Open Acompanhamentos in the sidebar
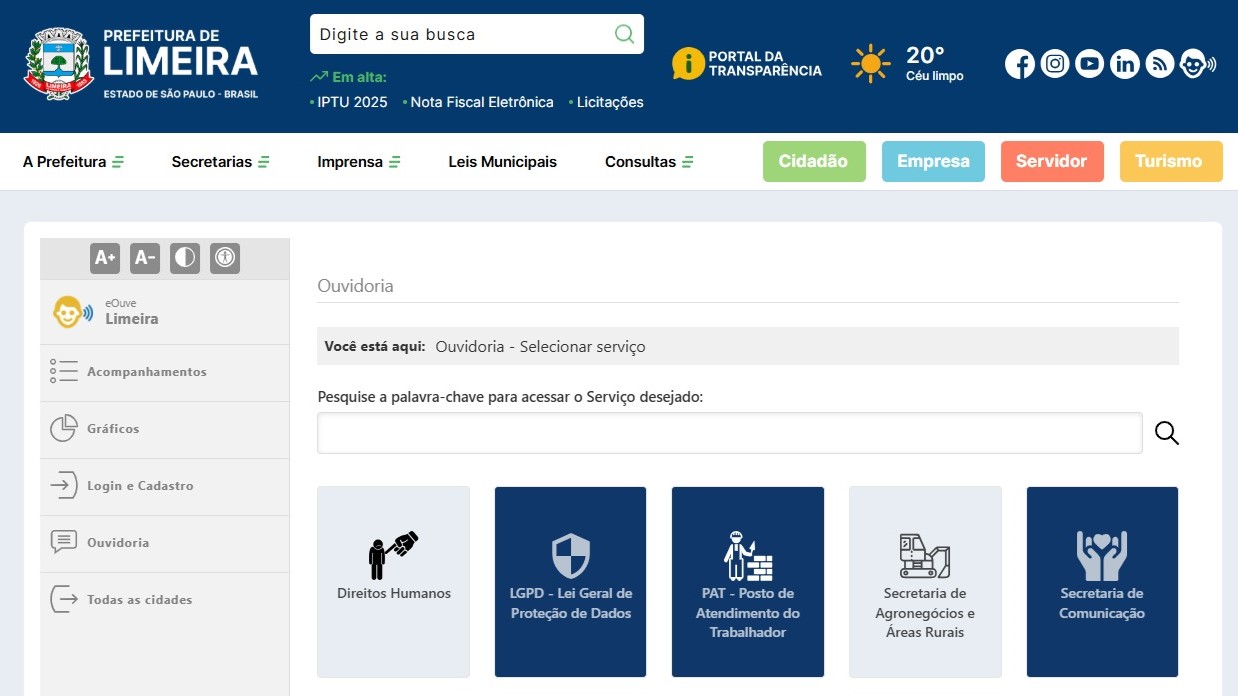This screenshot has width=1238, height=696. tap(146, 372)
